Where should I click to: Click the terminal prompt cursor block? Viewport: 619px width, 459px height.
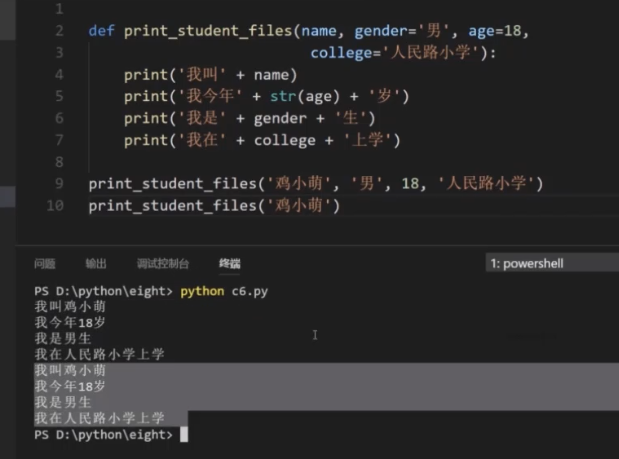[x=184, y=435]
